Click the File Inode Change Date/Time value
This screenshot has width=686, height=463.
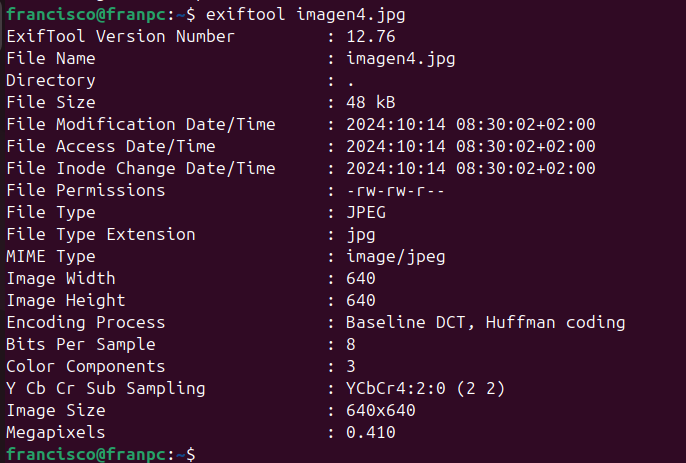pos(470,169)
